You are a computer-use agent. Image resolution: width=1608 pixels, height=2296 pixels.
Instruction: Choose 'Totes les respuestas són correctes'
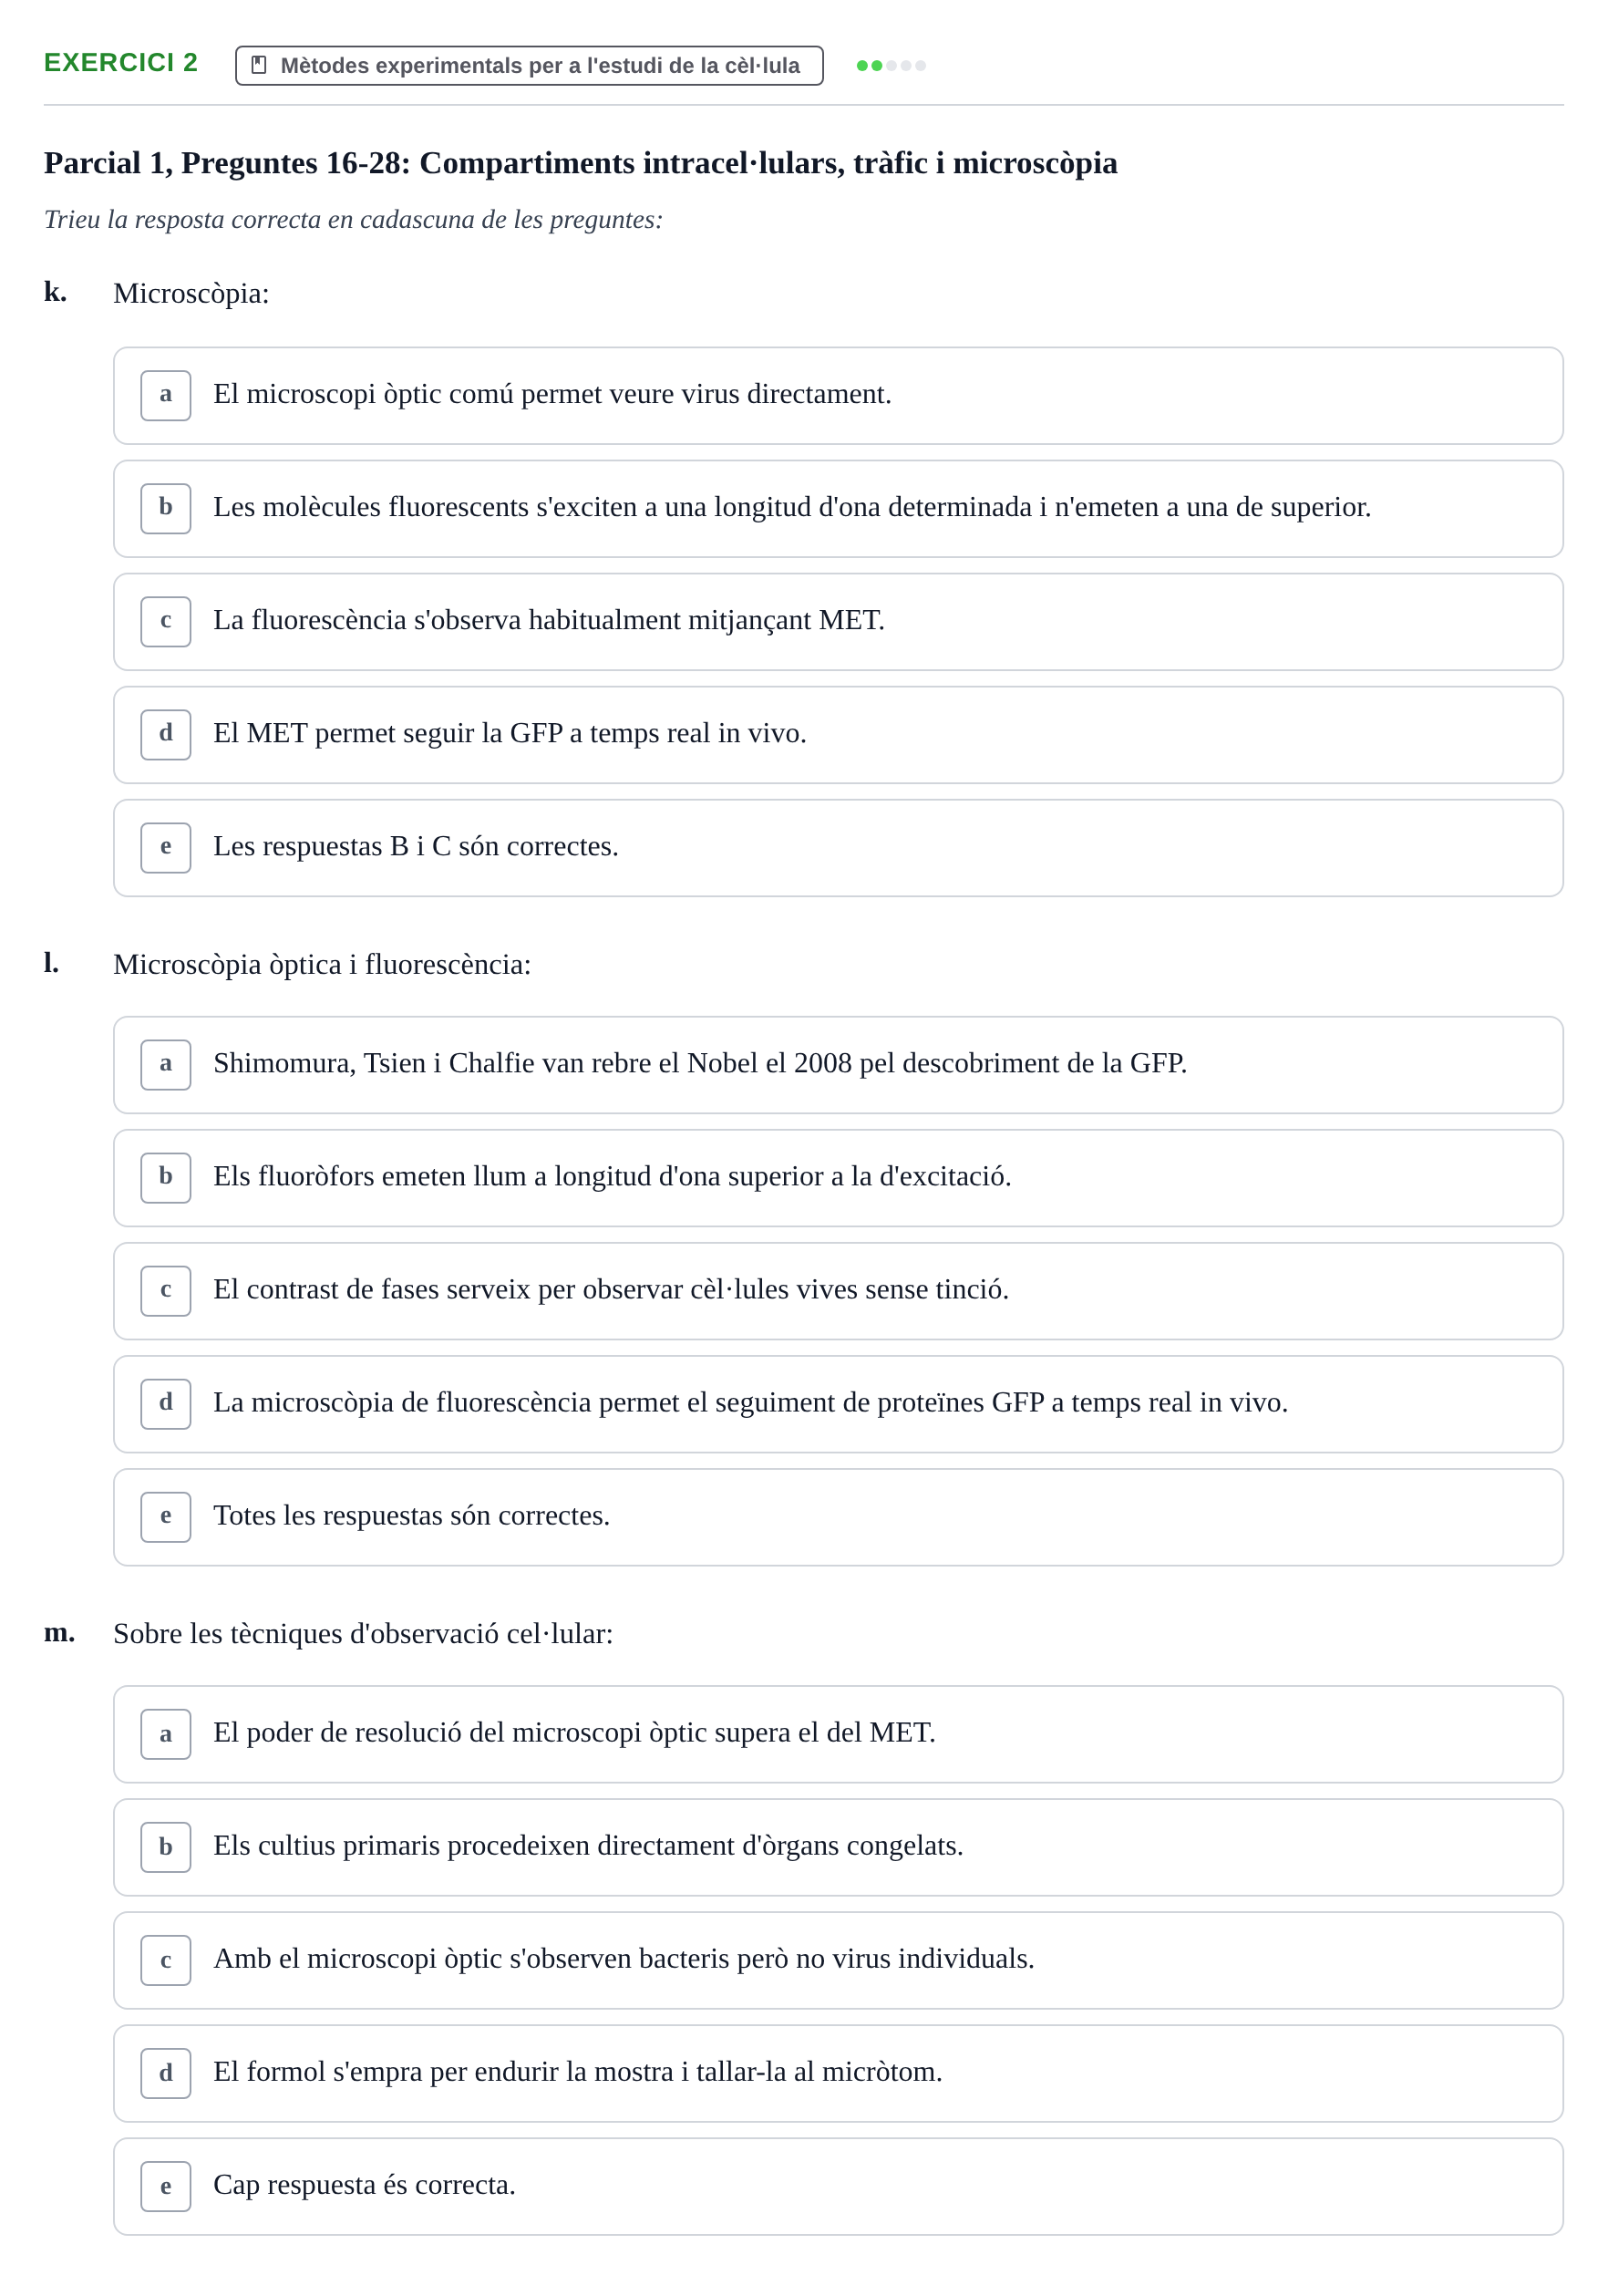[838, 1517]
